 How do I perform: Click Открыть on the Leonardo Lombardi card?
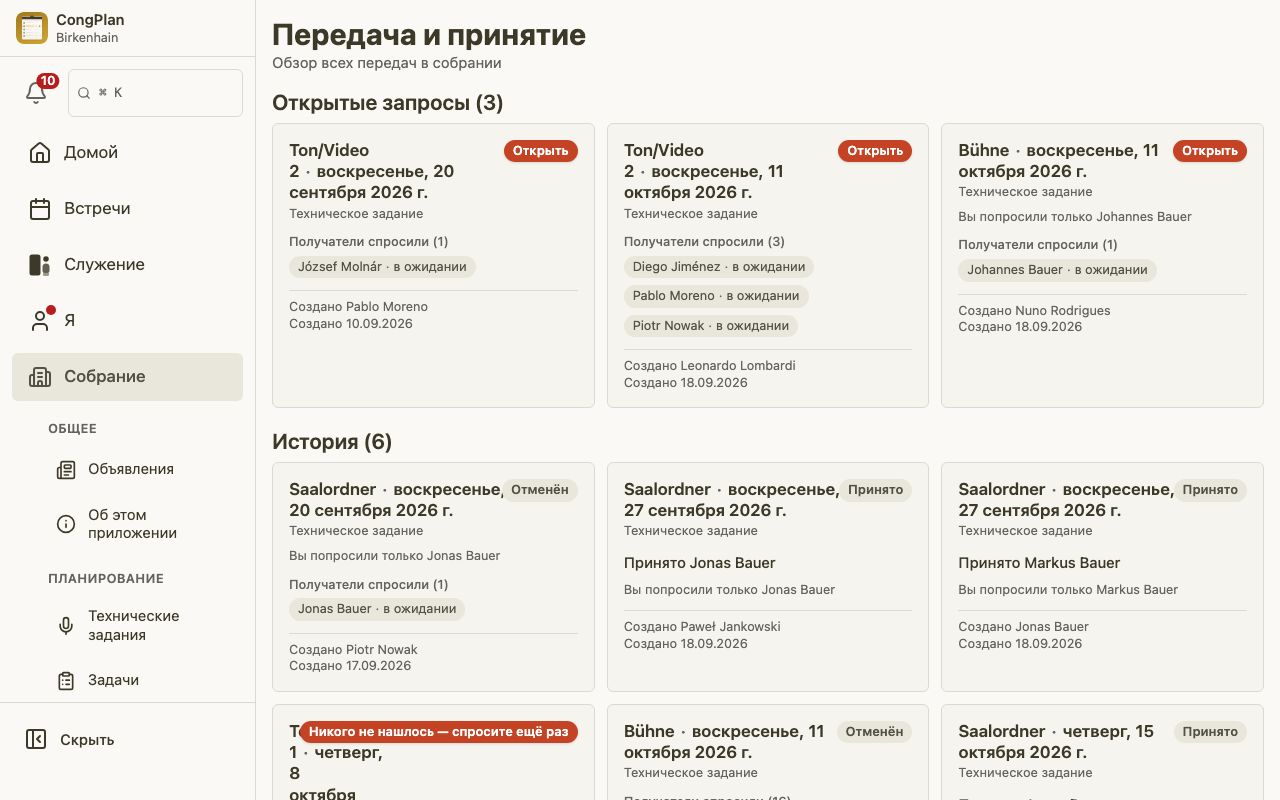coord(875,151)
